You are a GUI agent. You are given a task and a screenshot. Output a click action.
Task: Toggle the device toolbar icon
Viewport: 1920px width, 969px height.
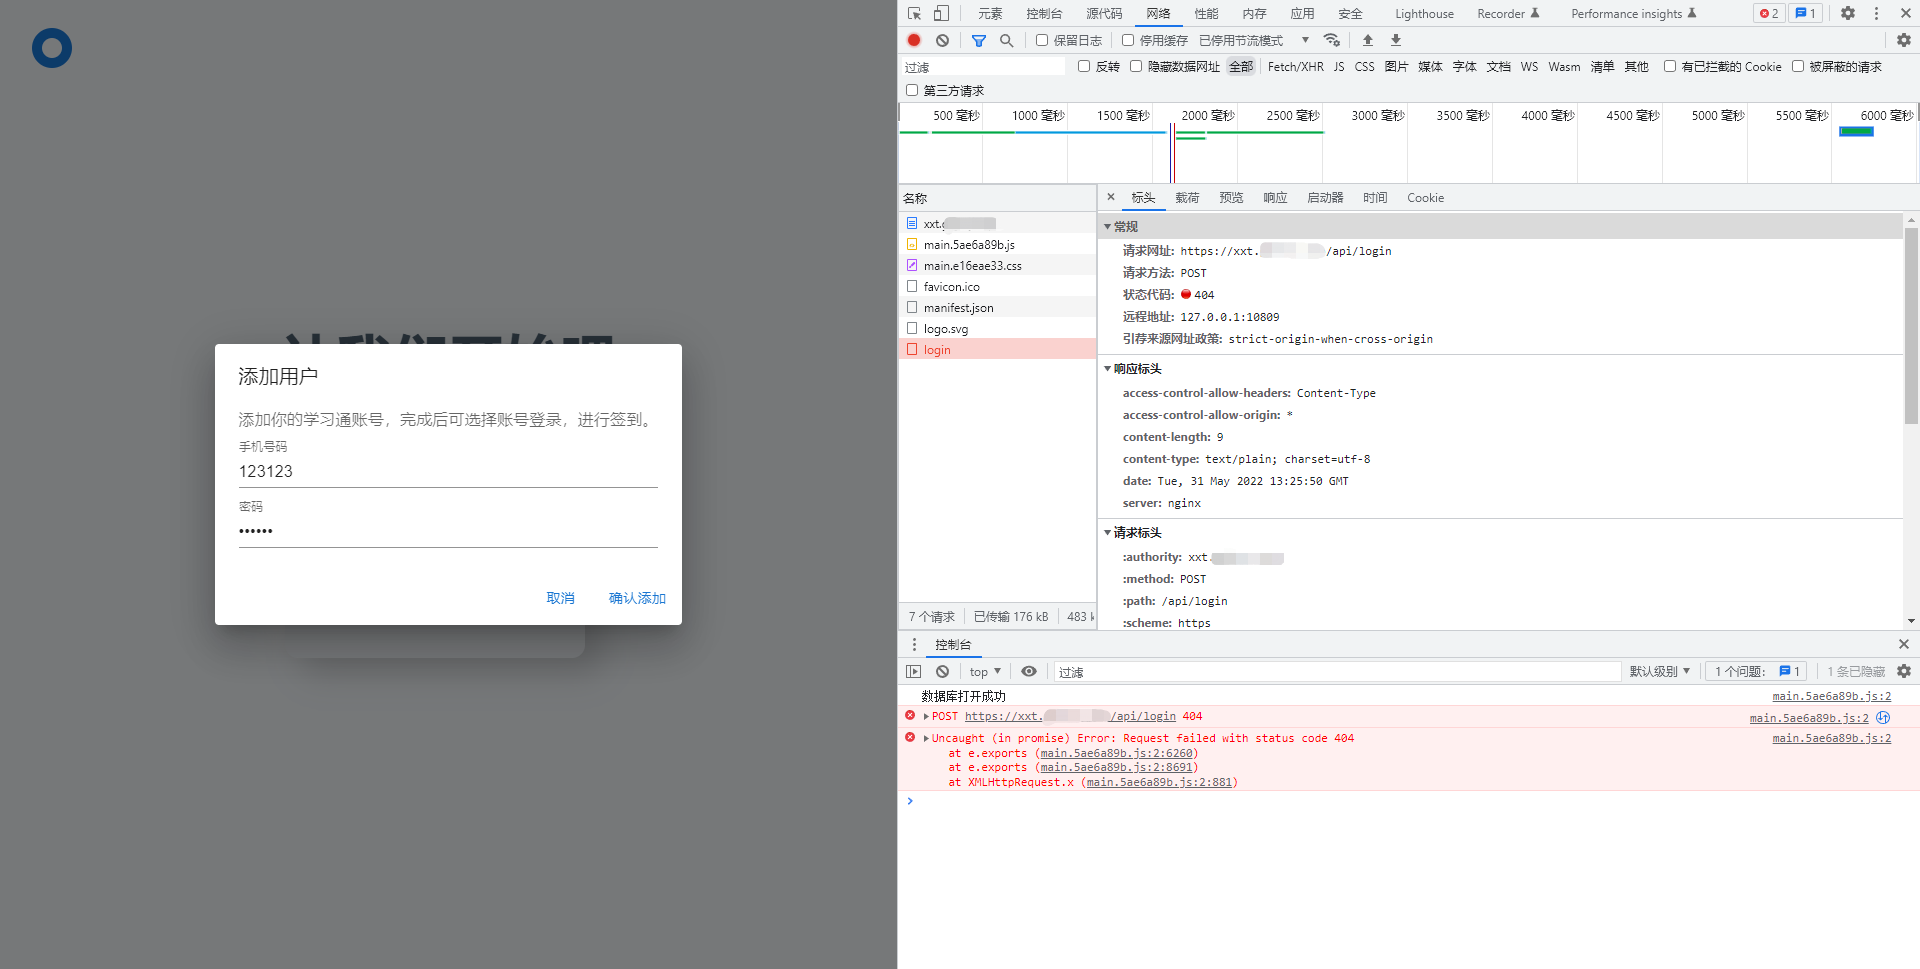click(941, 14)
